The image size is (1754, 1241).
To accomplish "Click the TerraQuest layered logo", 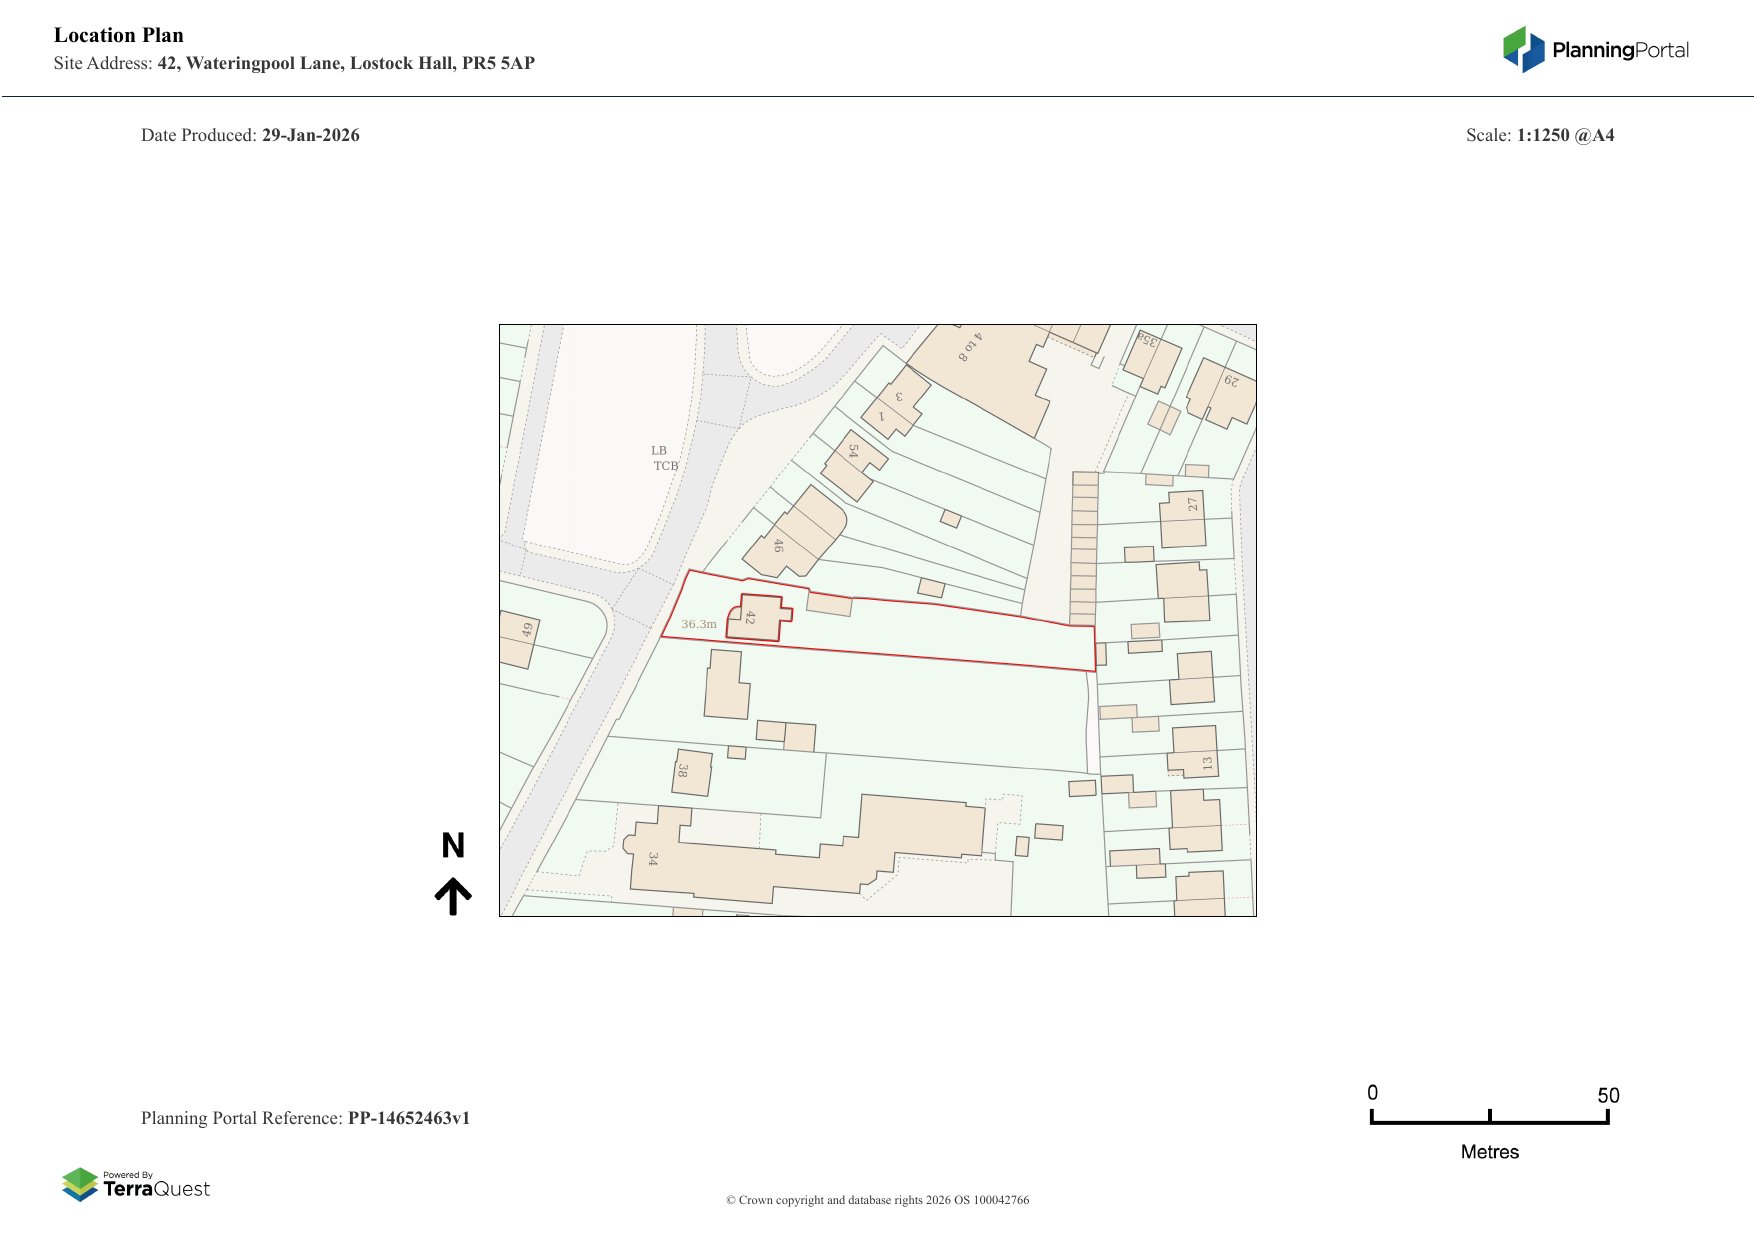I will pyautogui.click(x=80, y=1184).
